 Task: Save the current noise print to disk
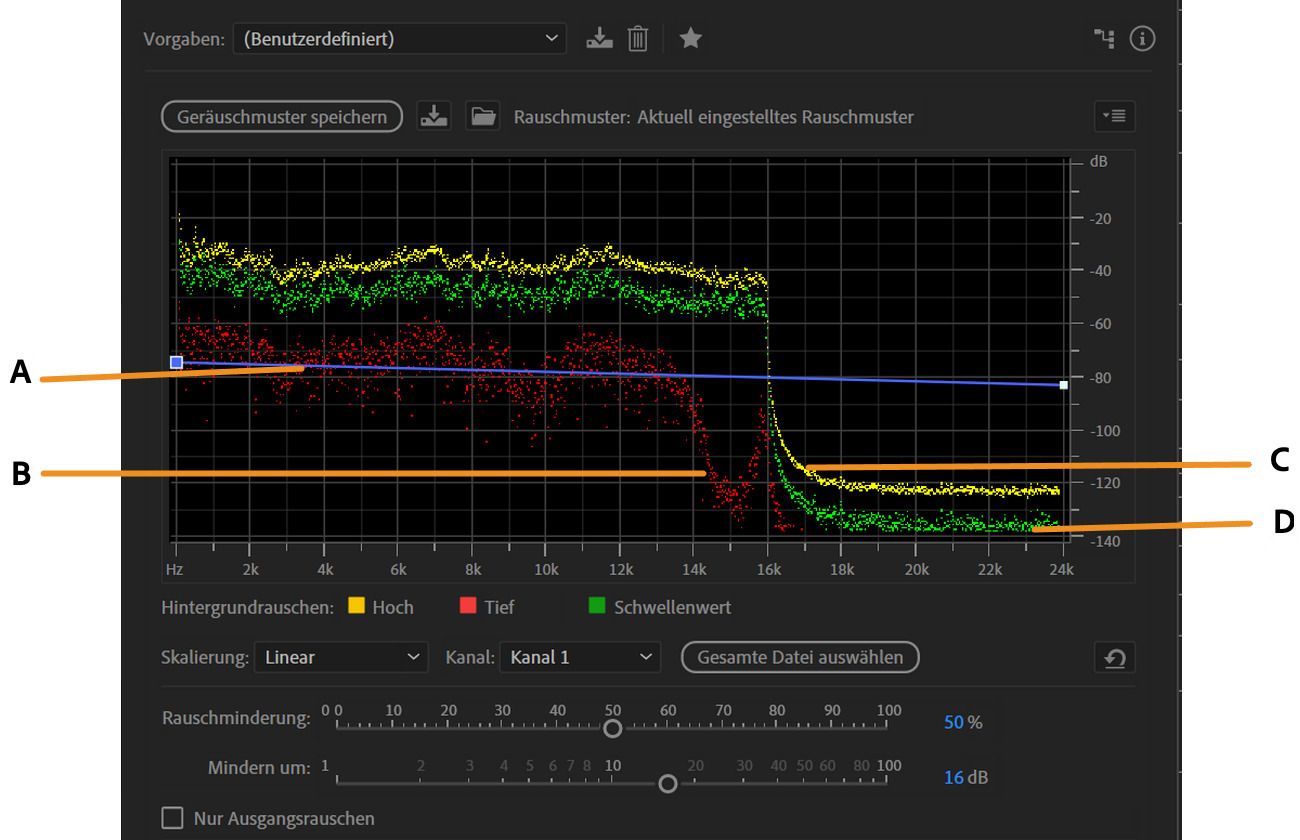(x=435, y=116)
